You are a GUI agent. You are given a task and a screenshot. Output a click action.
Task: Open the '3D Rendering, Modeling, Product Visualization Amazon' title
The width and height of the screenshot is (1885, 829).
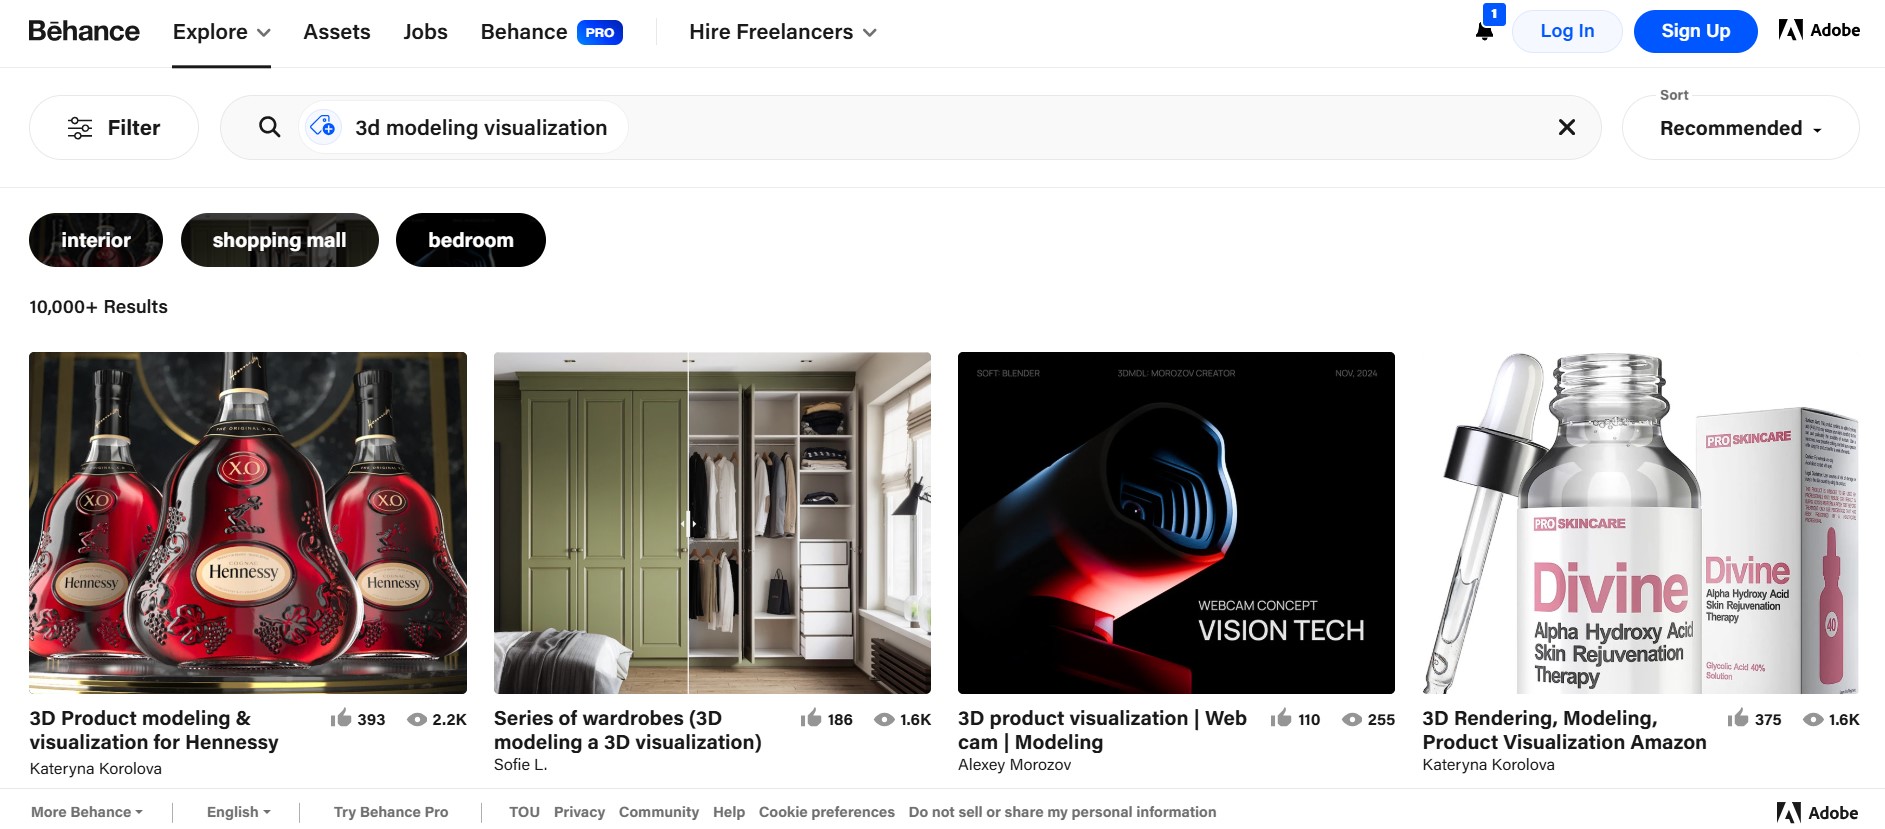(1565, 730)
